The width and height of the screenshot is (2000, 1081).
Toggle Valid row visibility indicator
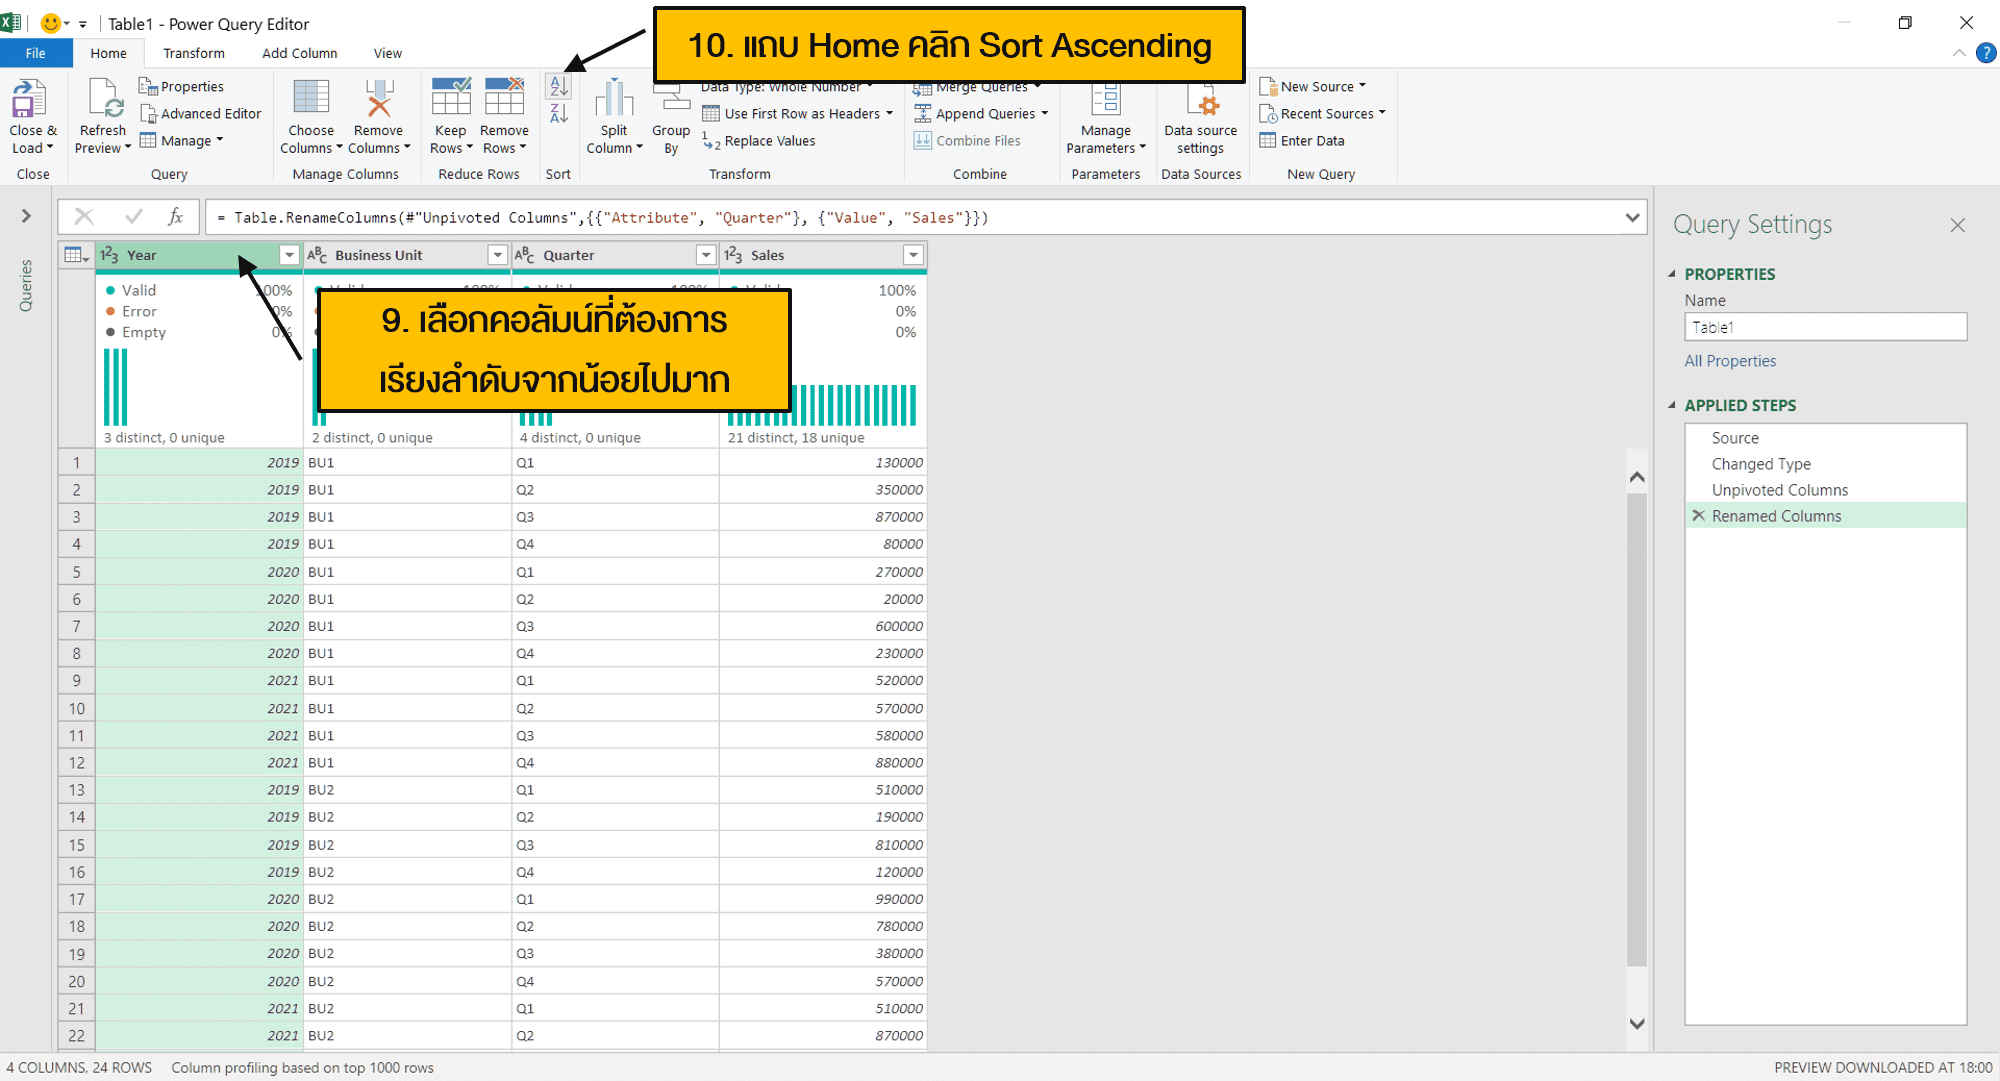pyautogui.click(x=110, y=290)
